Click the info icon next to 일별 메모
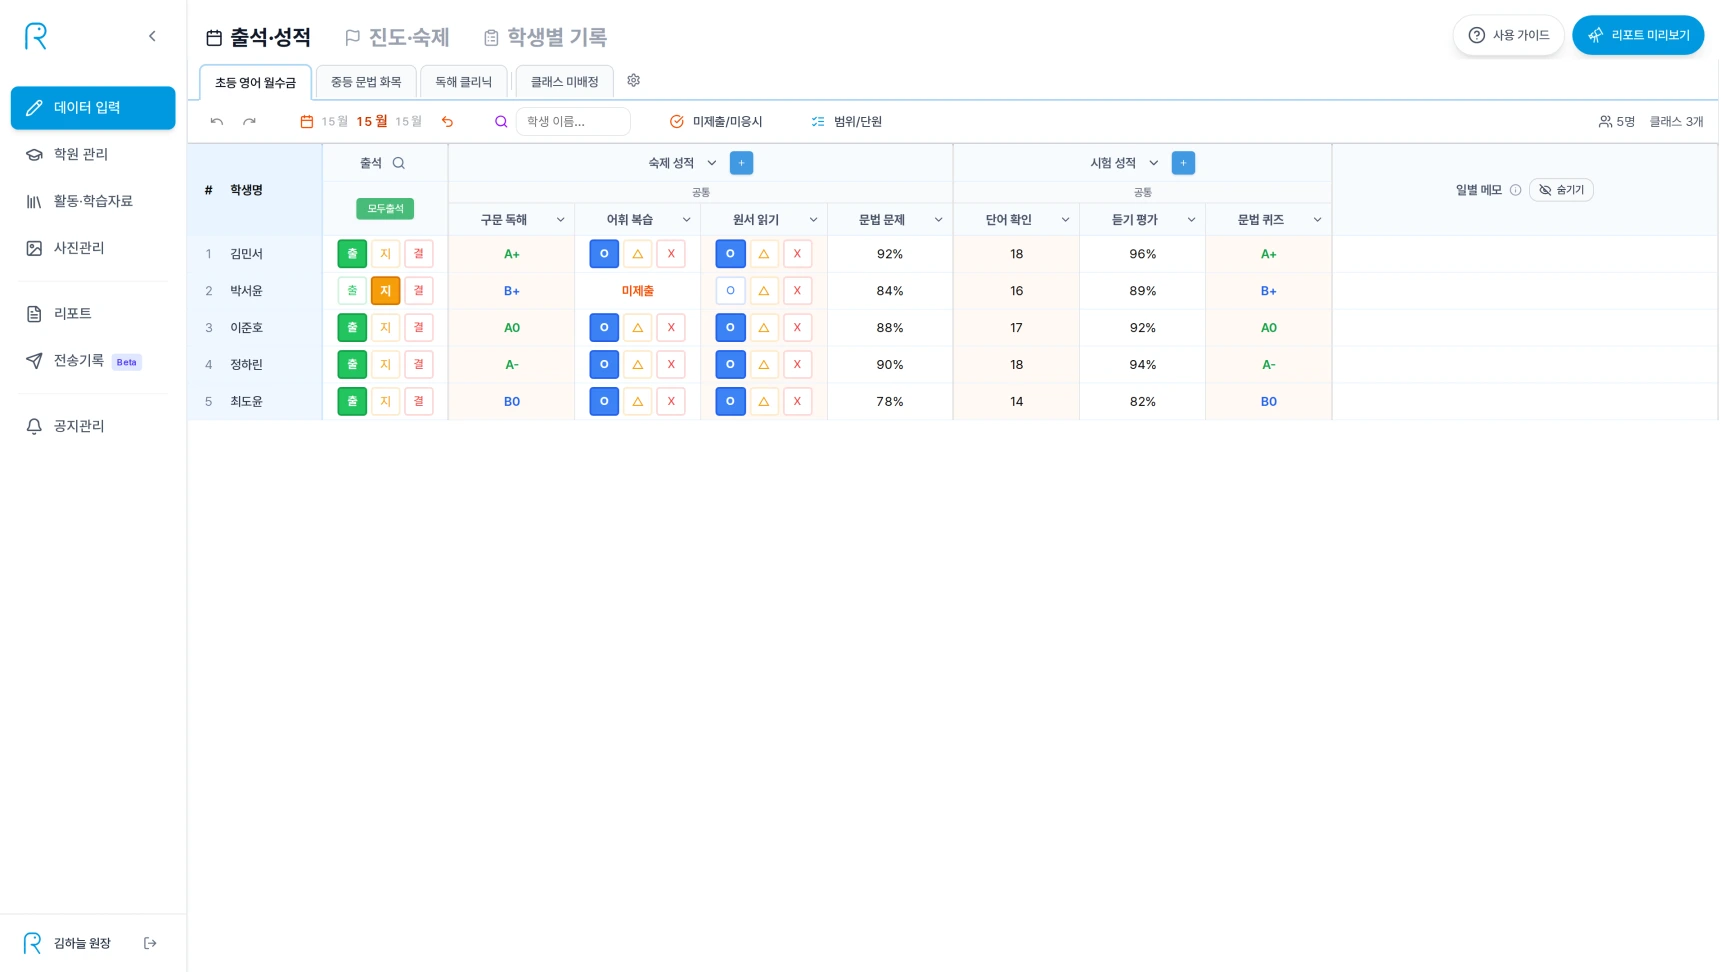Image resolution: width=1728 pixels, height=972 pixels. coord(1515,190)
